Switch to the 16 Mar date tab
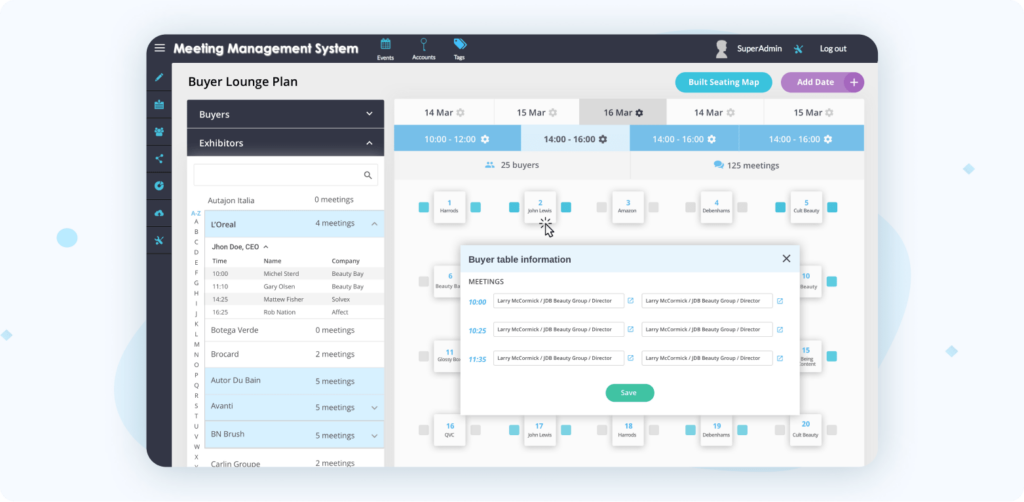This screenshot has height=502, width=1024. (x=623, y=112)
